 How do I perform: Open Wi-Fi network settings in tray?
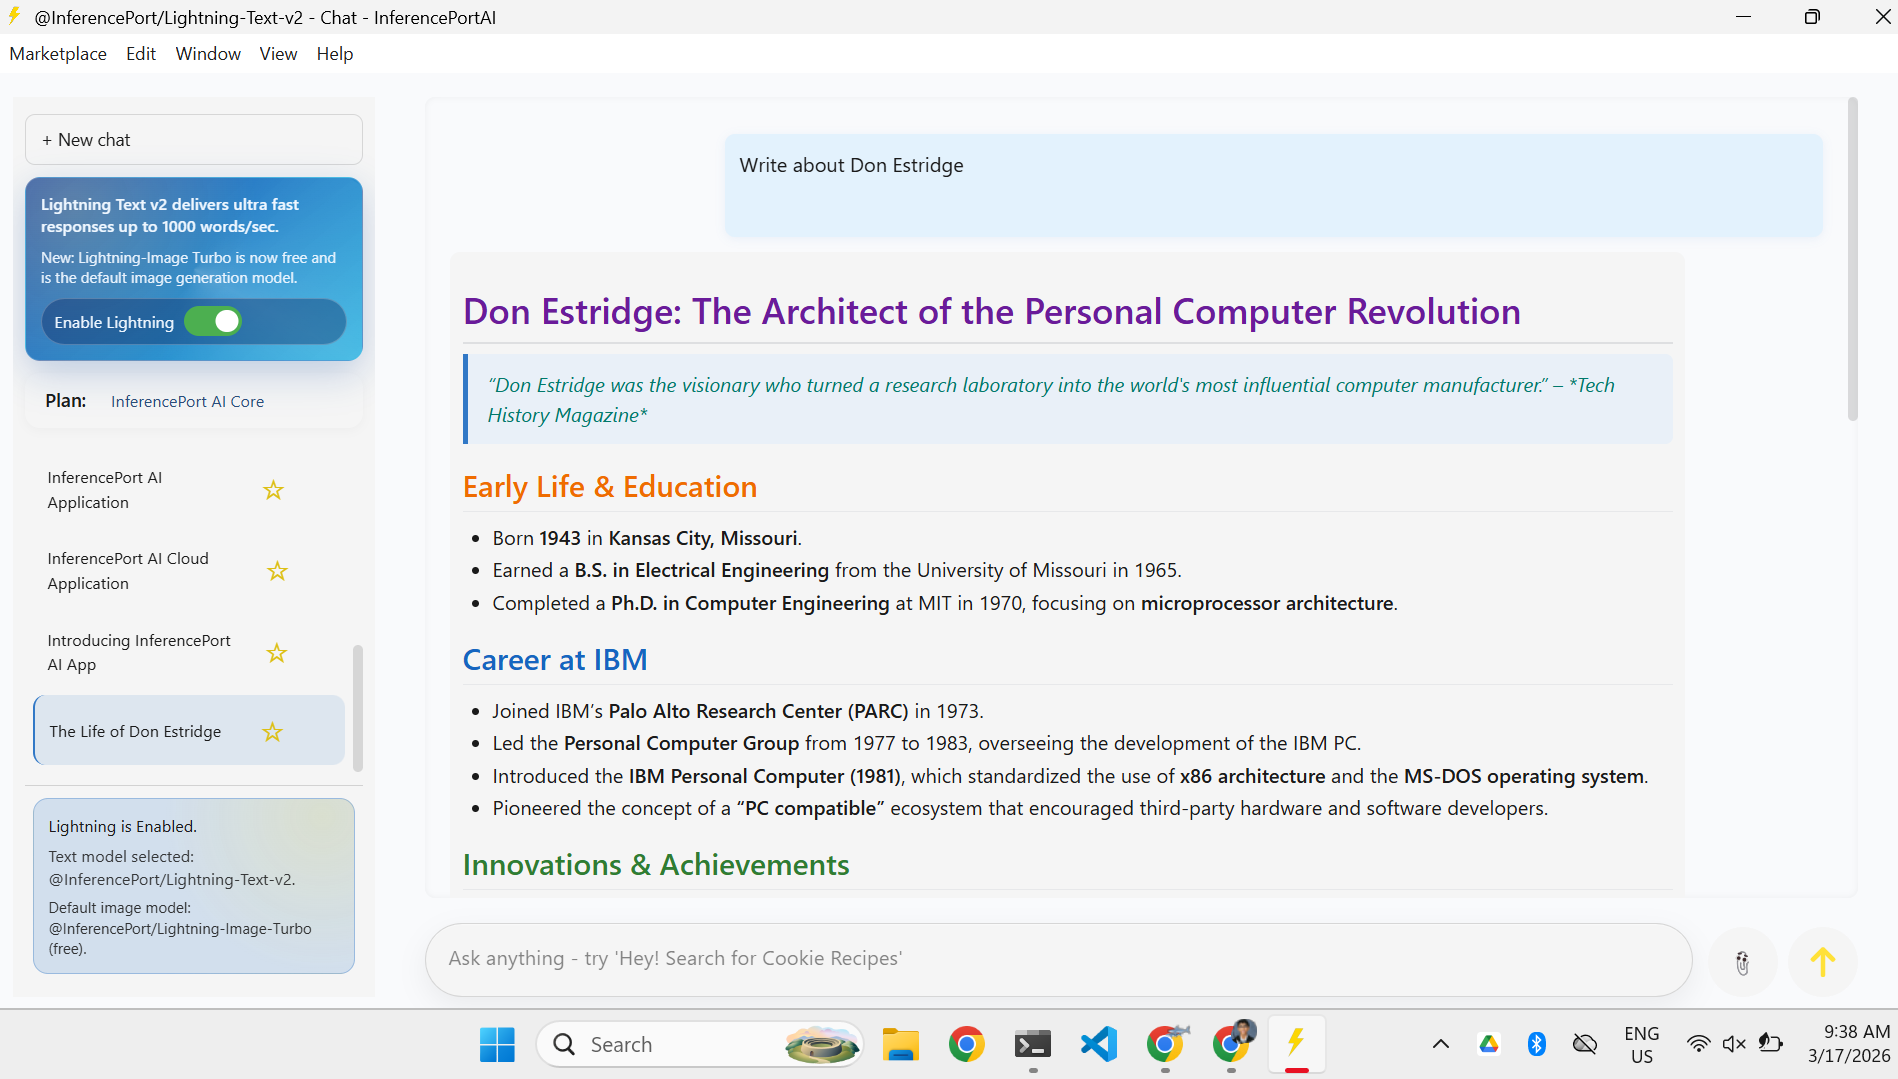[1698, 1044]
